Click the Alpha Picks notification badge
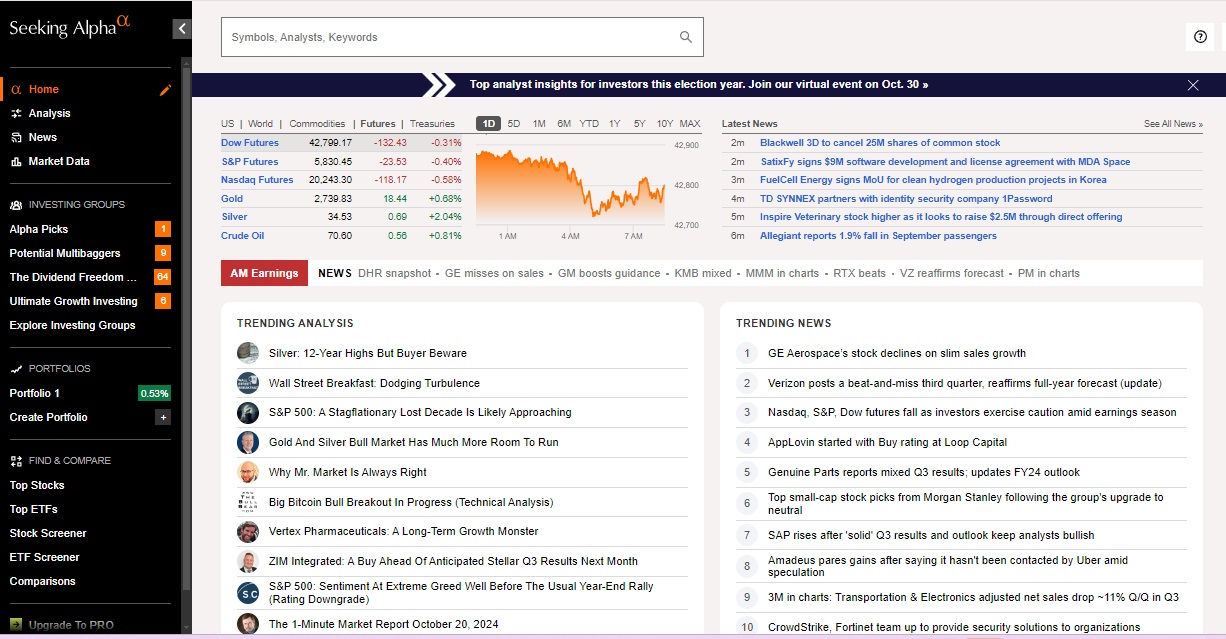Screen dimensions: 1226x639 pos(163,229)
